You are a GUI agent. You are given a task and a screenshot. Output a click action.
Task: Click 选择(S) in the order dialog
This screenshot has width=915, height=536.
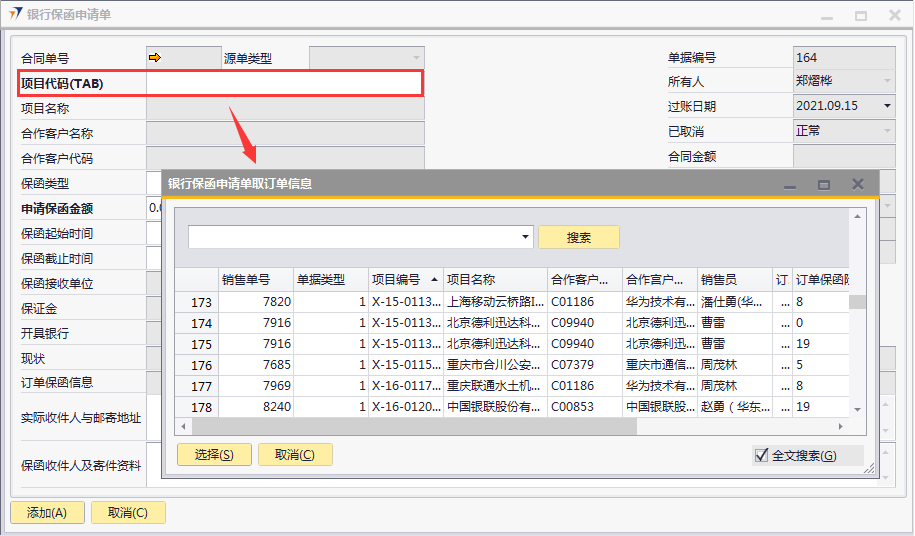click(x=214, y=455)
